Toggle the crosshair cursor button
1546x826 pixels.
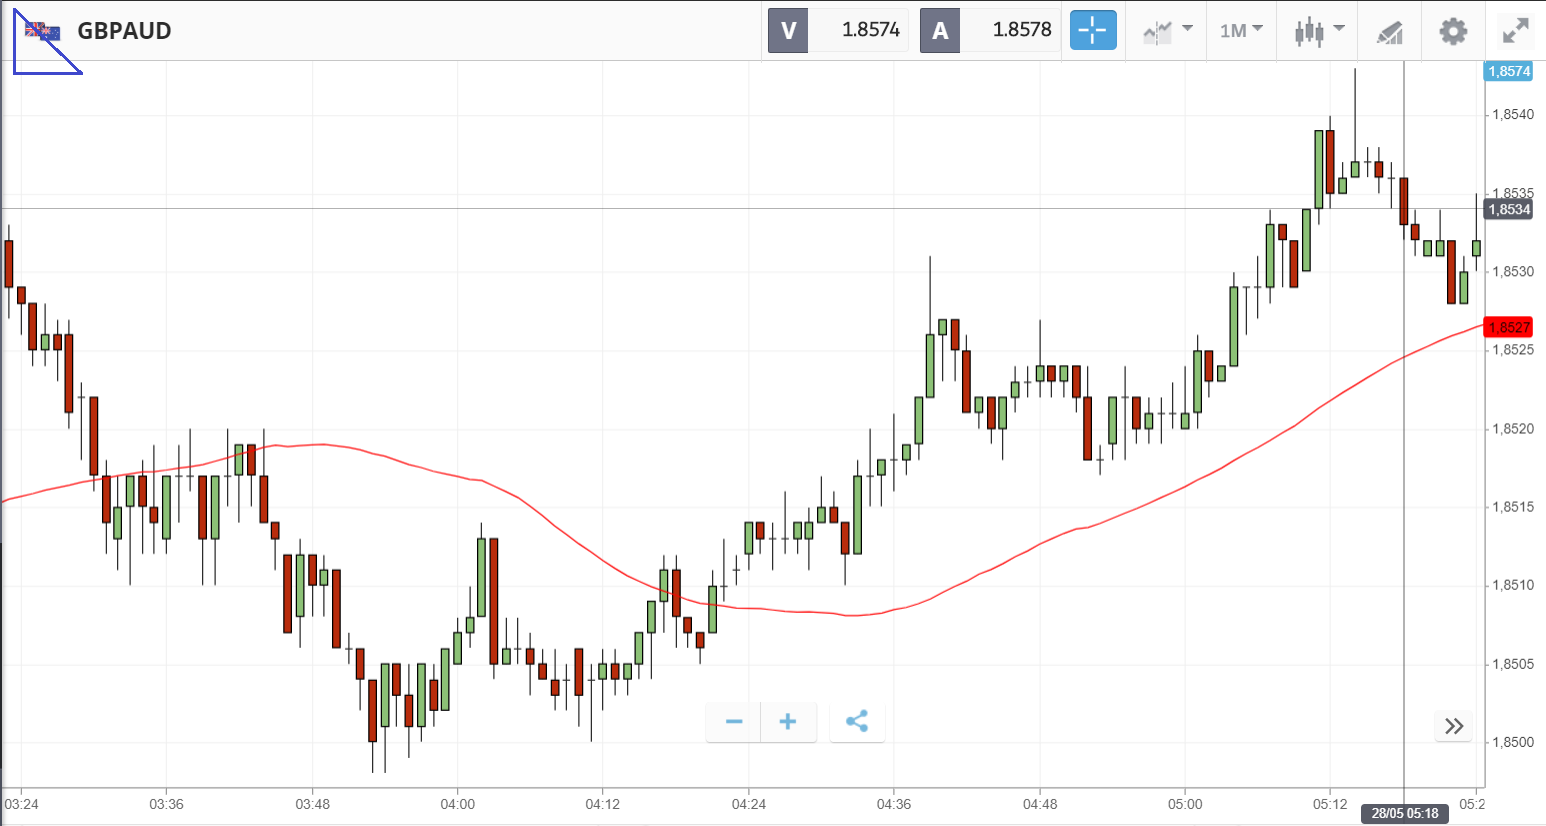pos(1092,31)
